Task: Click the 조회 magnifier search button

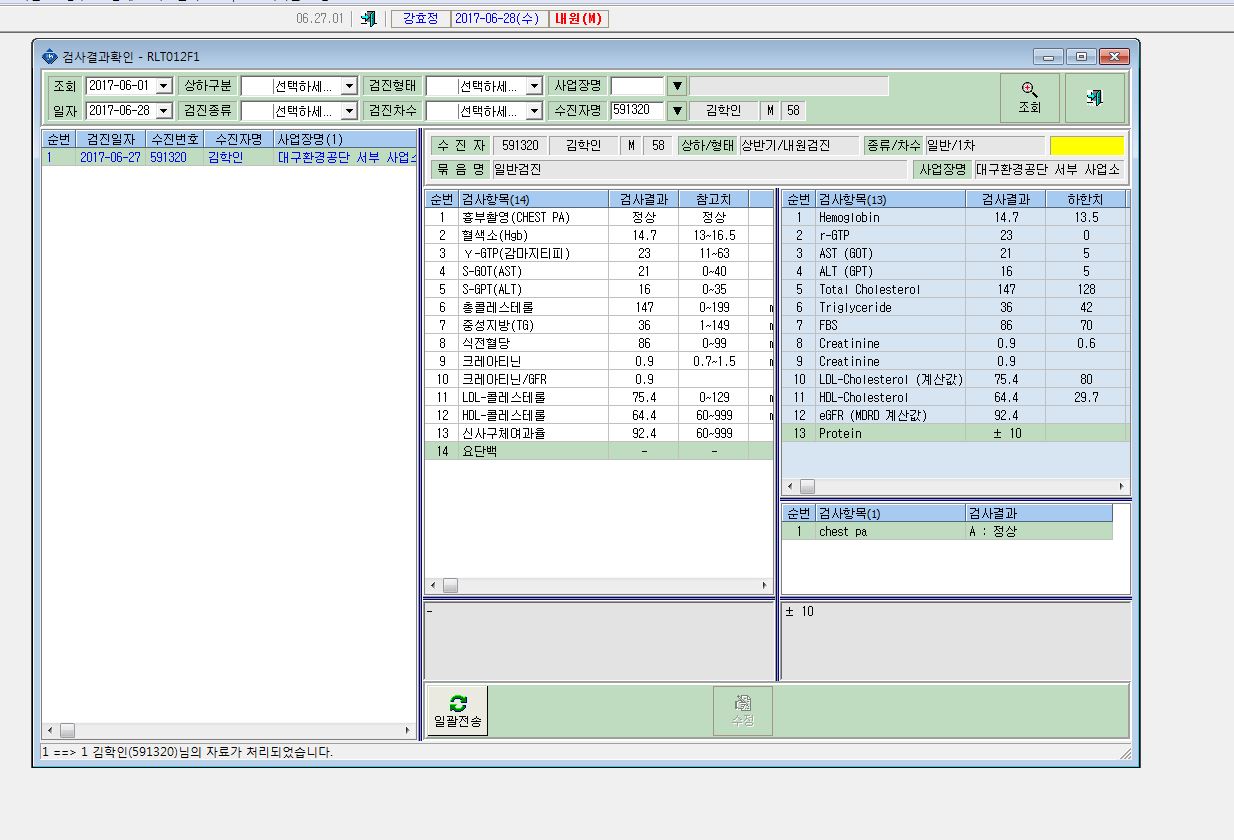Action: click(x=1029, y=98)
